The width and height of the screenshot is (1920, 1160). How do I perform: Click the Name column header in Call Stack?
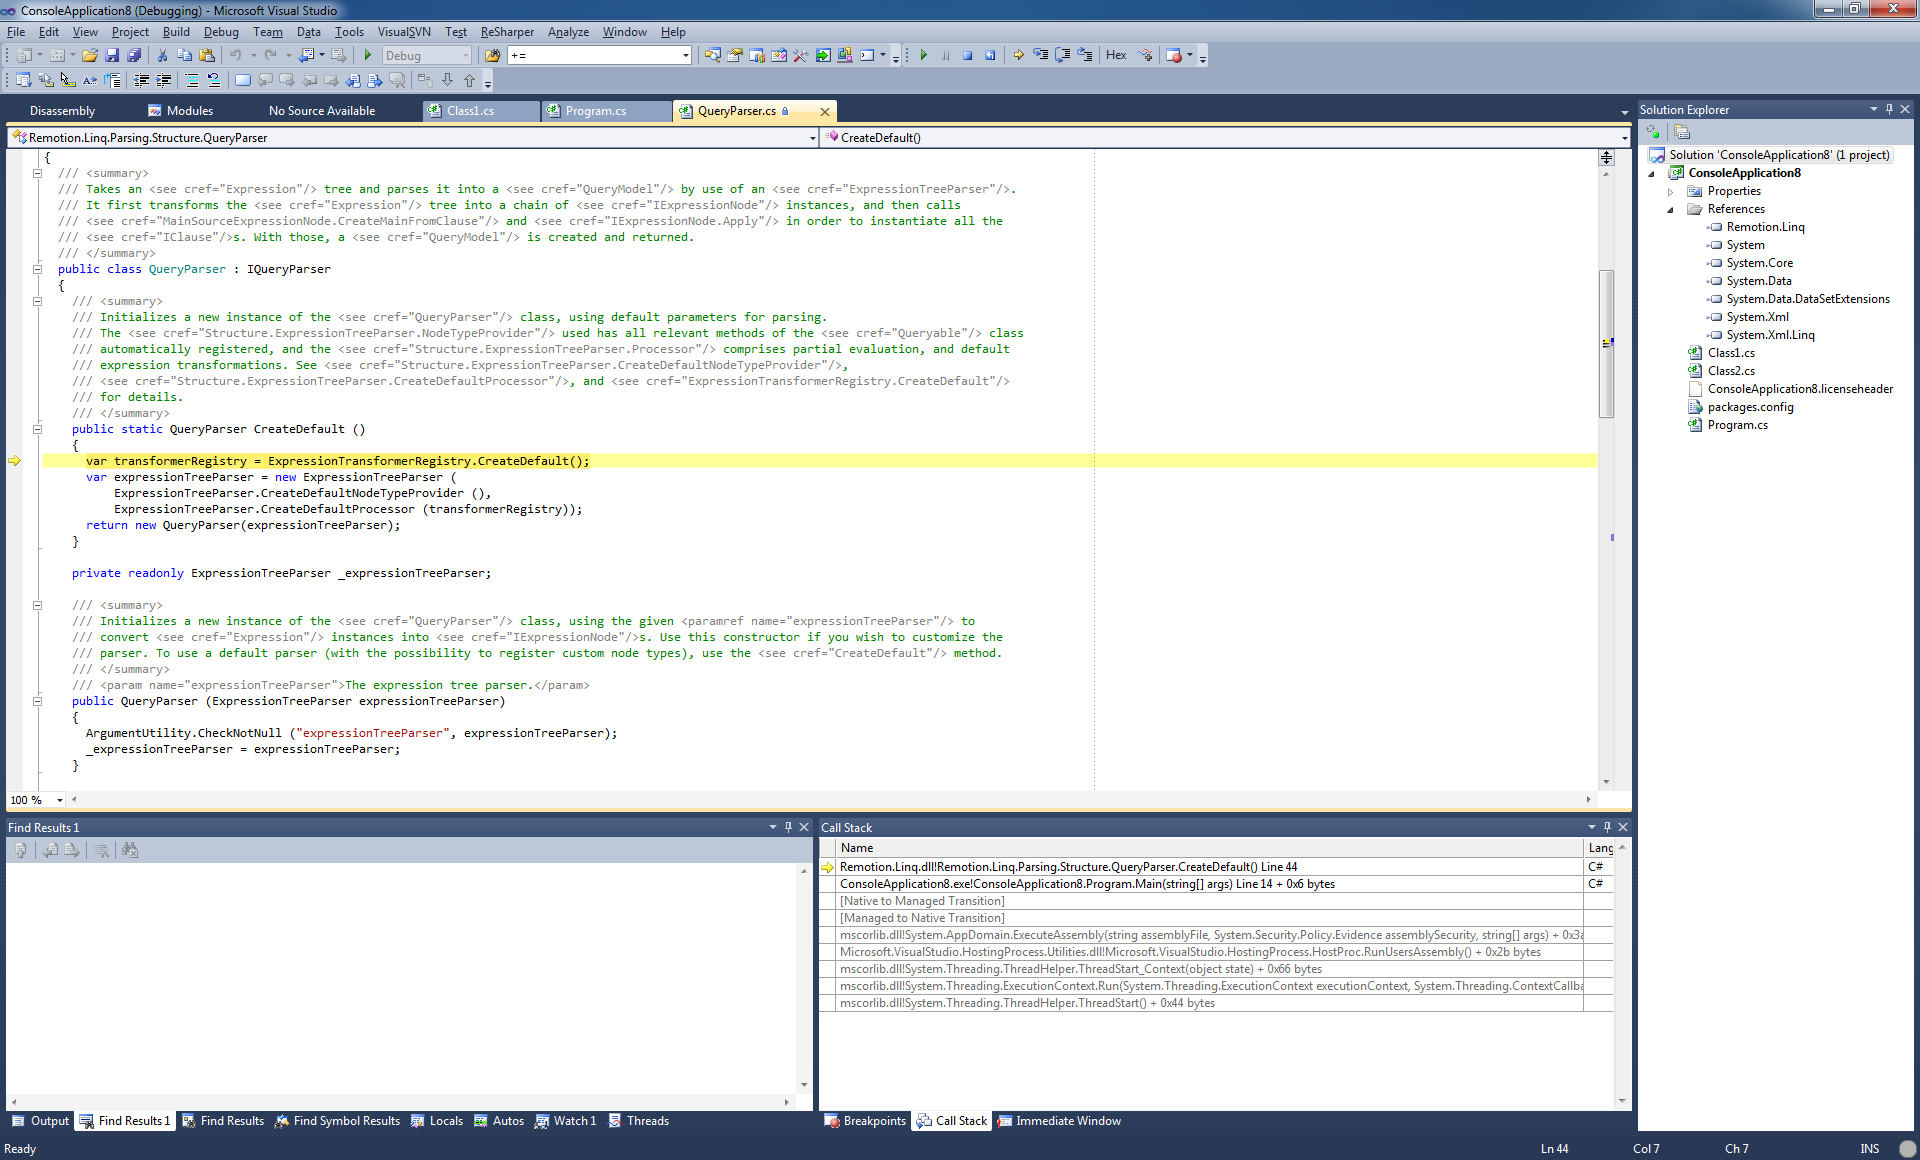[1210, 848]
